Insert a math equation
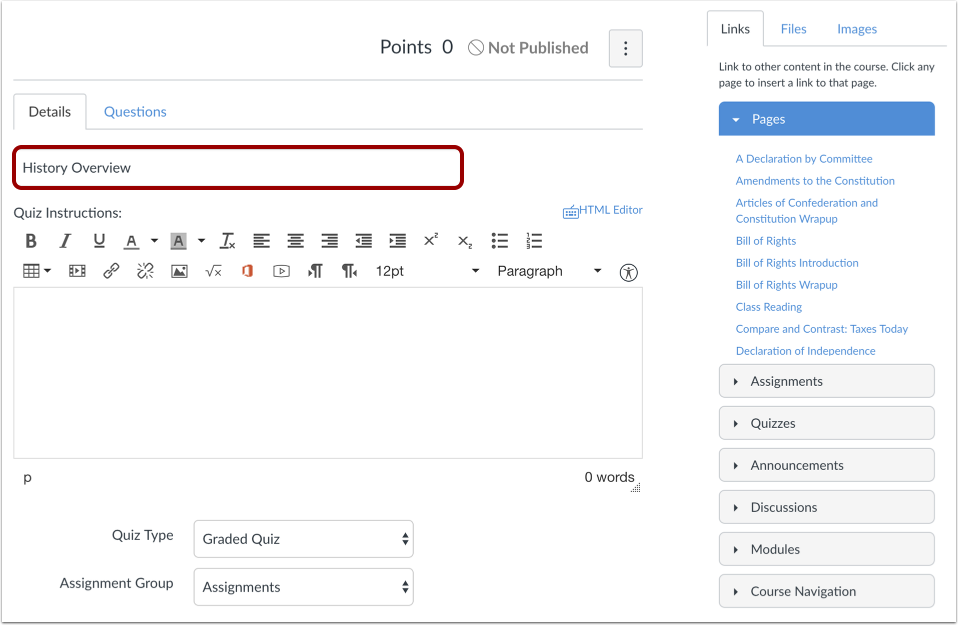 point(213,271)
